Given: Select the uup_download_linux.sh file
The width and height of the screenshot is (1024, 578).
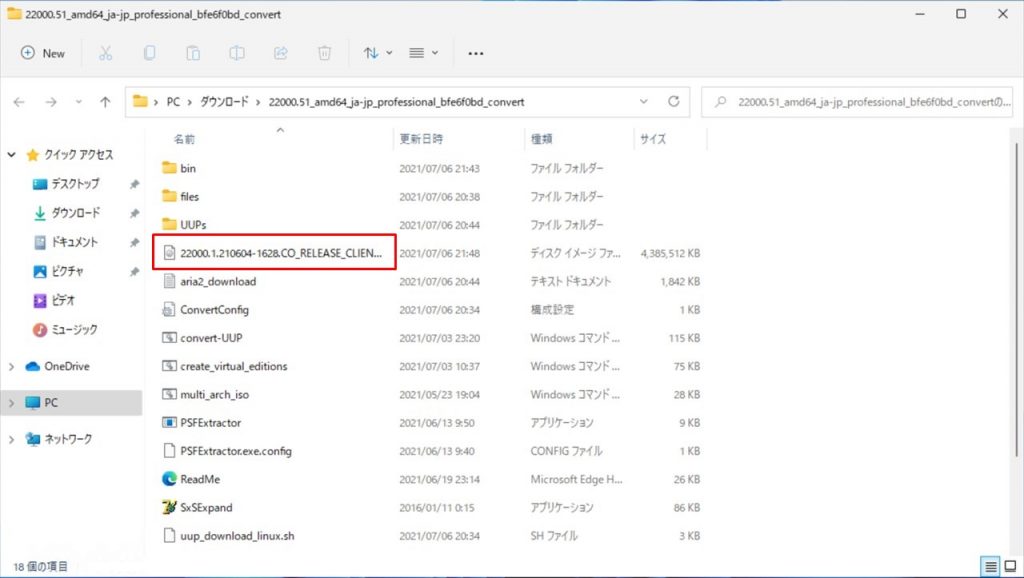Looking at the screenshot, I should (x=237, y=536).
